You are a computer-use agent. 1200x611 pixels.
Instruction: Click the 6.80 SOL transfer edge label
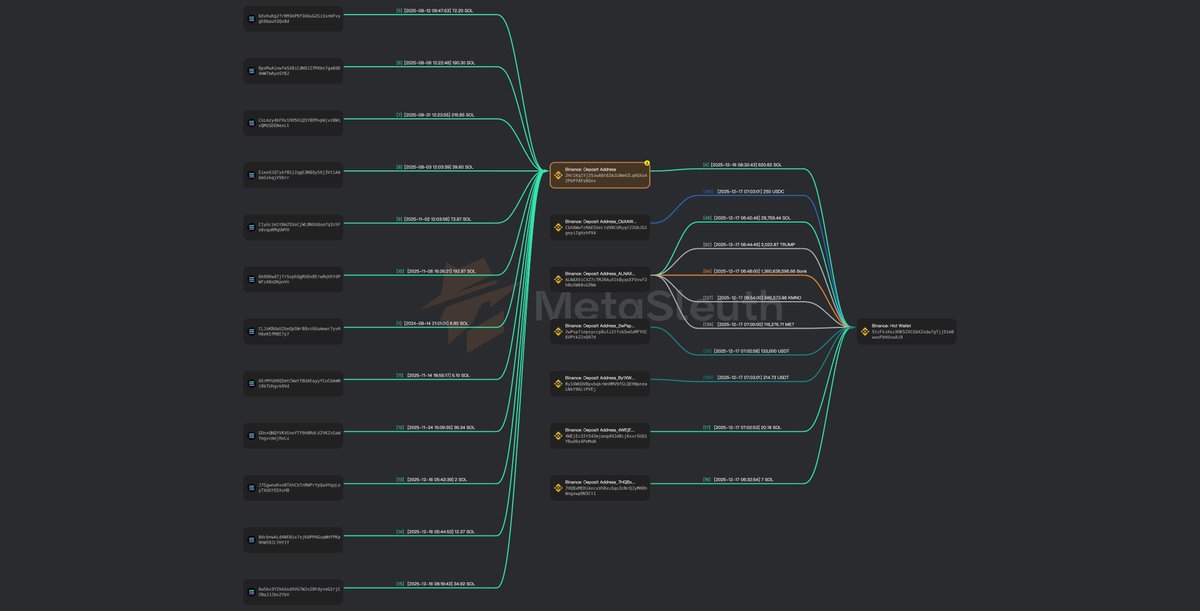pyautogui.click(x=432, y=323)
